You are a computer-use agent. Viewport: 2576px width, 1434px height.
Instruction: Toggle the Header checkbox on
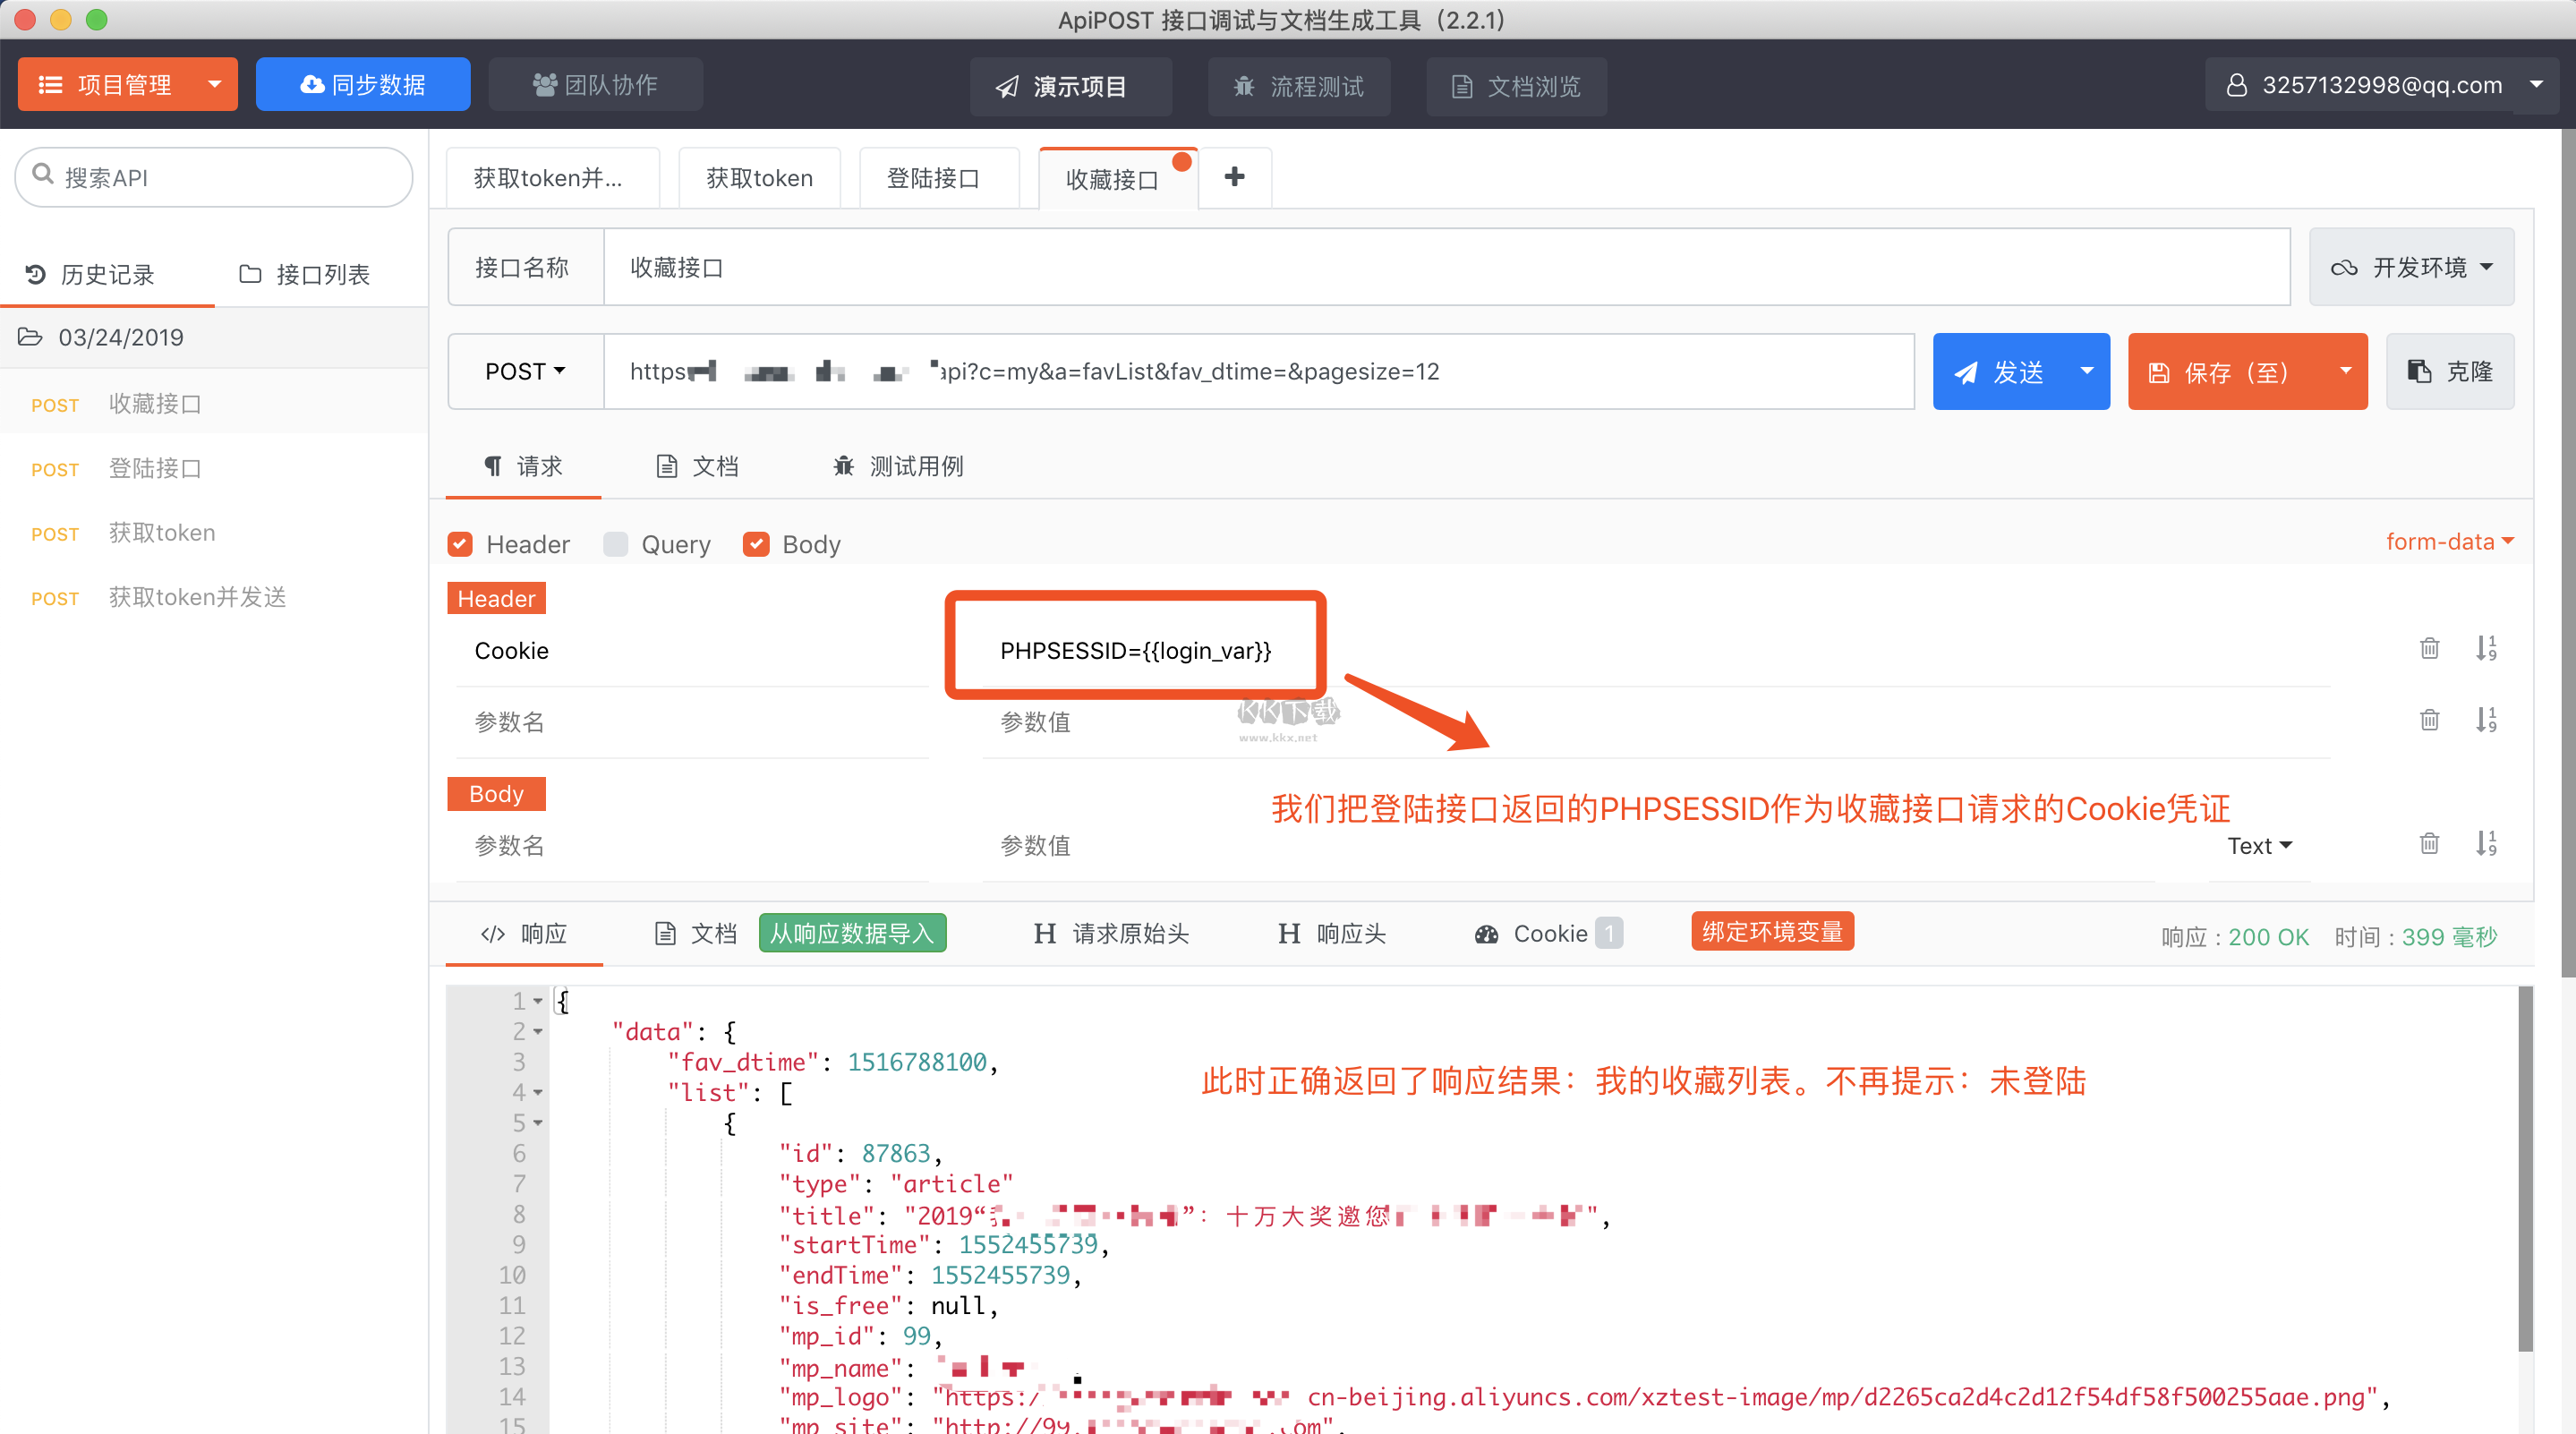coord(465,544)
